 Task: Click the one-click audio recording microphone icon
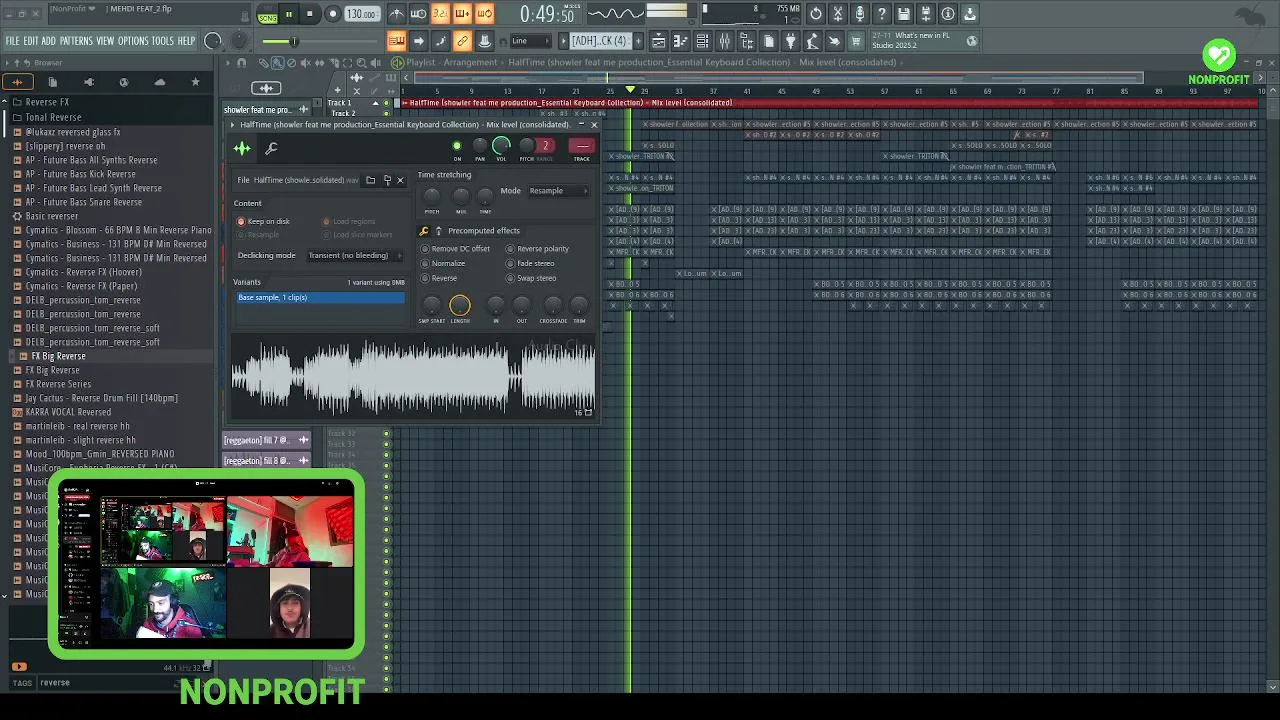pos(860,14)
